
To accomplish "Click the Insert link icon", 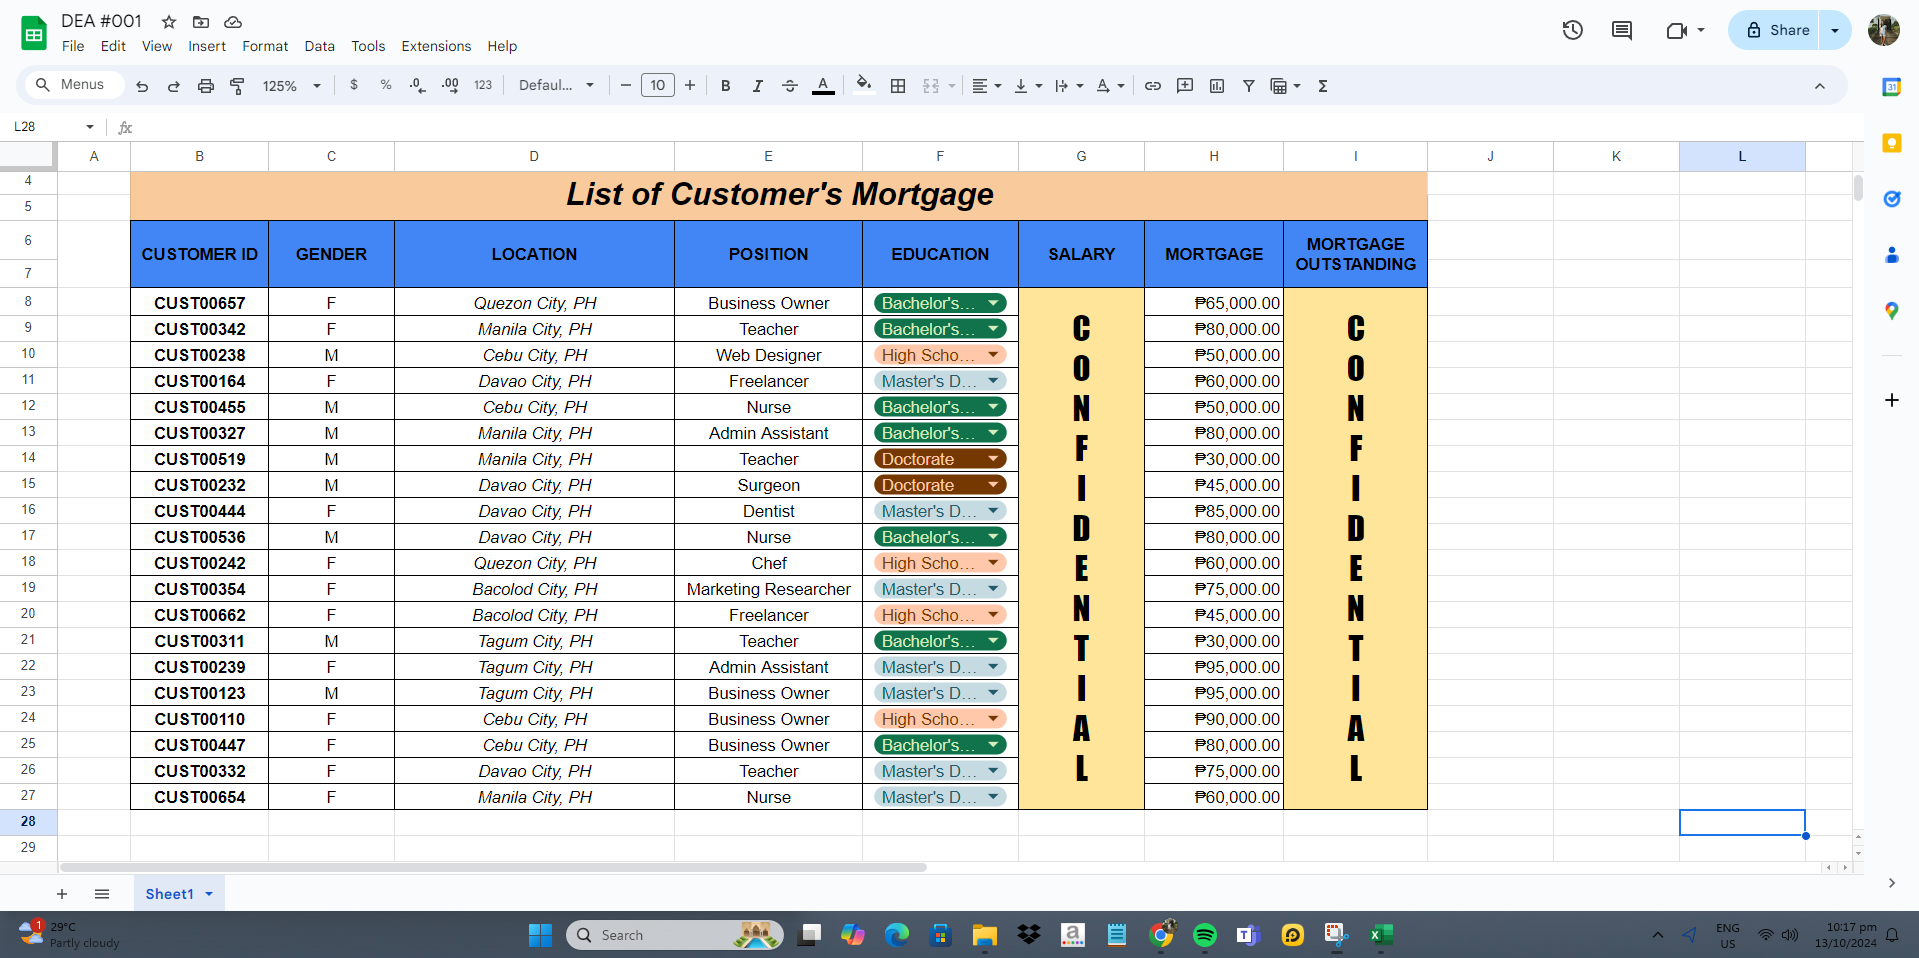I will (x=1152, y=86).
